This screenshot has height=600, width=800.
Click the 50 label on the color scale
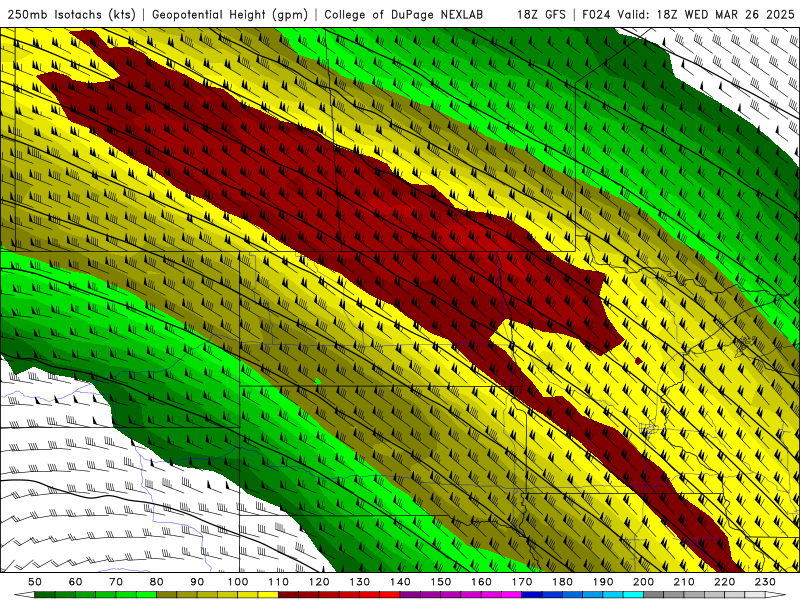click(x=35, y=582)
